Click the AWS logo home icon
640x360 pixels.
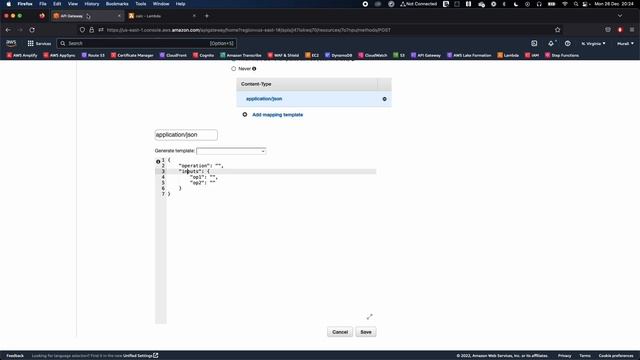tap(11, 43)
